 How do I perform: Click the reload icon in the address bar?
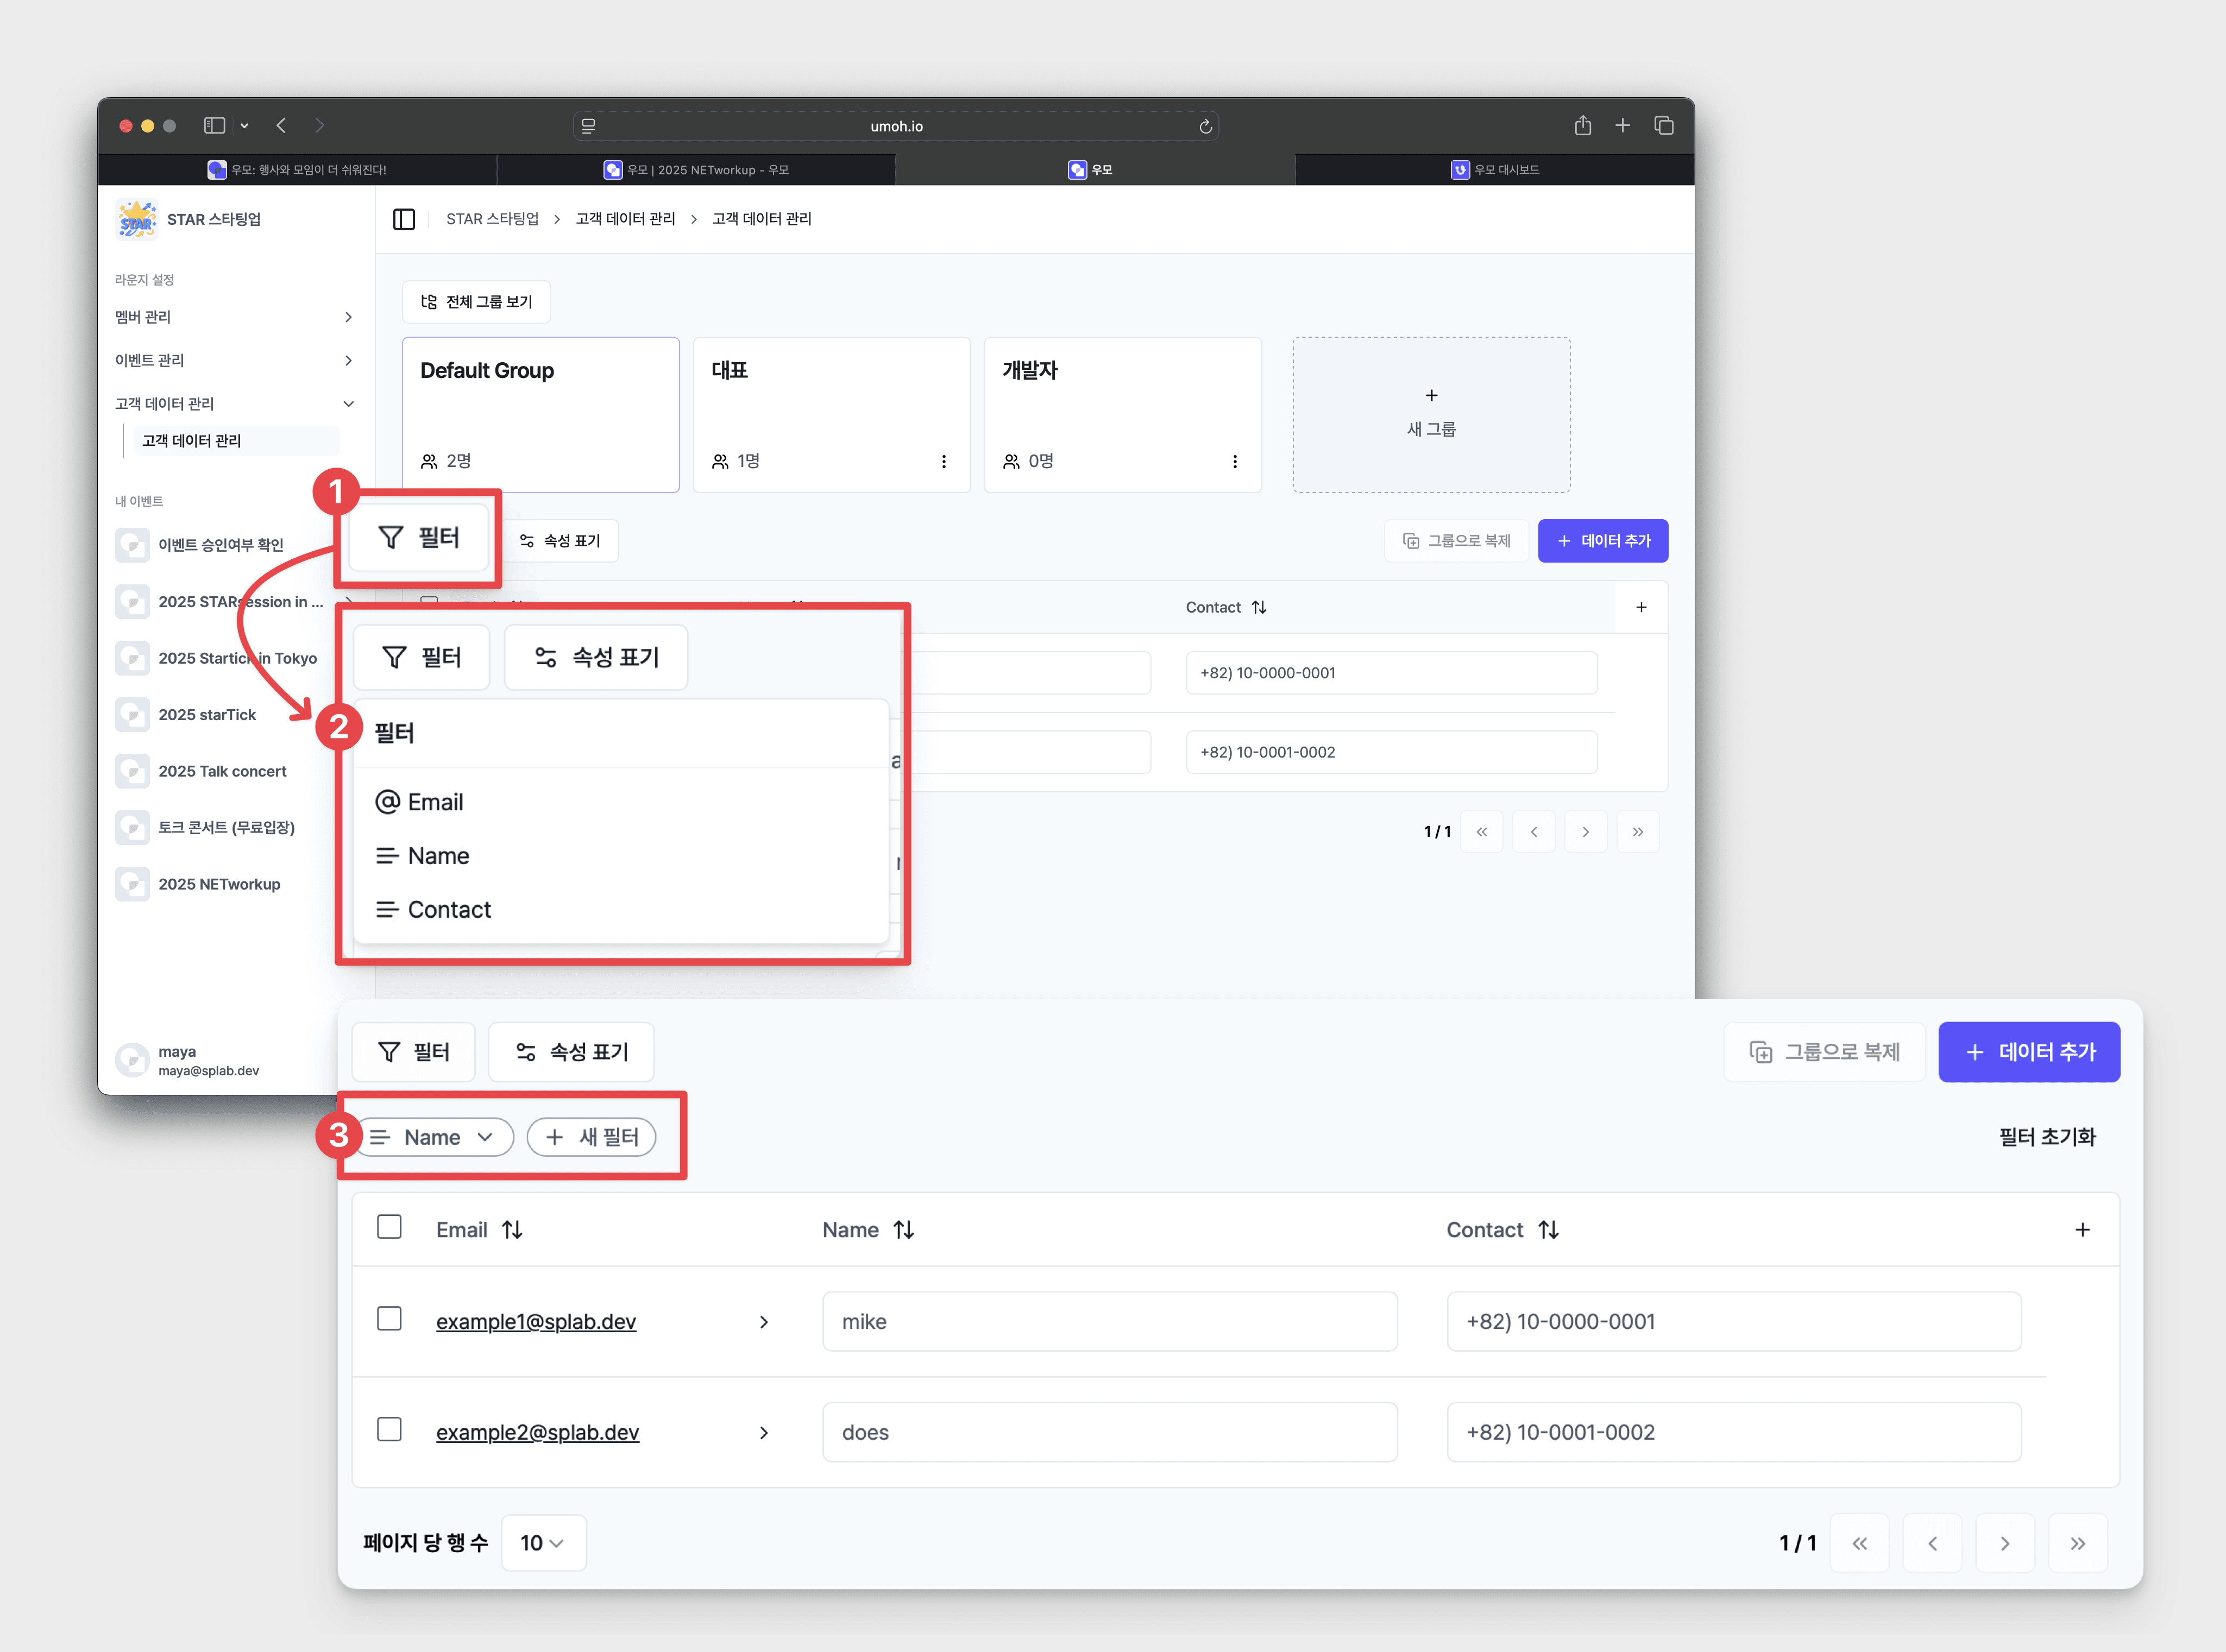(x=1205, y=126)
